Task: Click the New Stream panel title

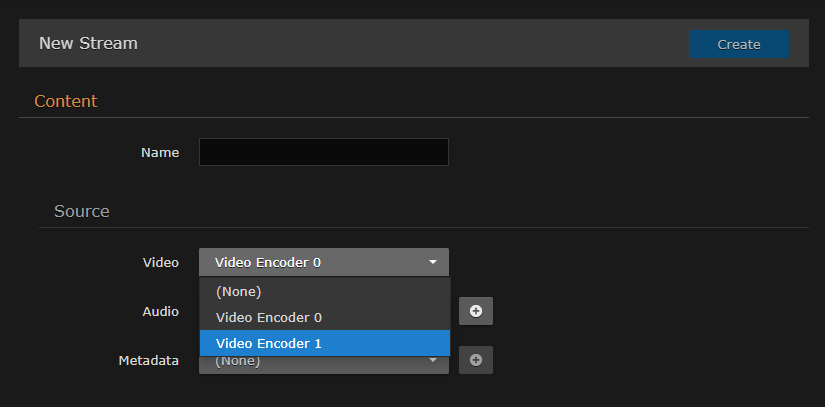Action: coord(88,44)
